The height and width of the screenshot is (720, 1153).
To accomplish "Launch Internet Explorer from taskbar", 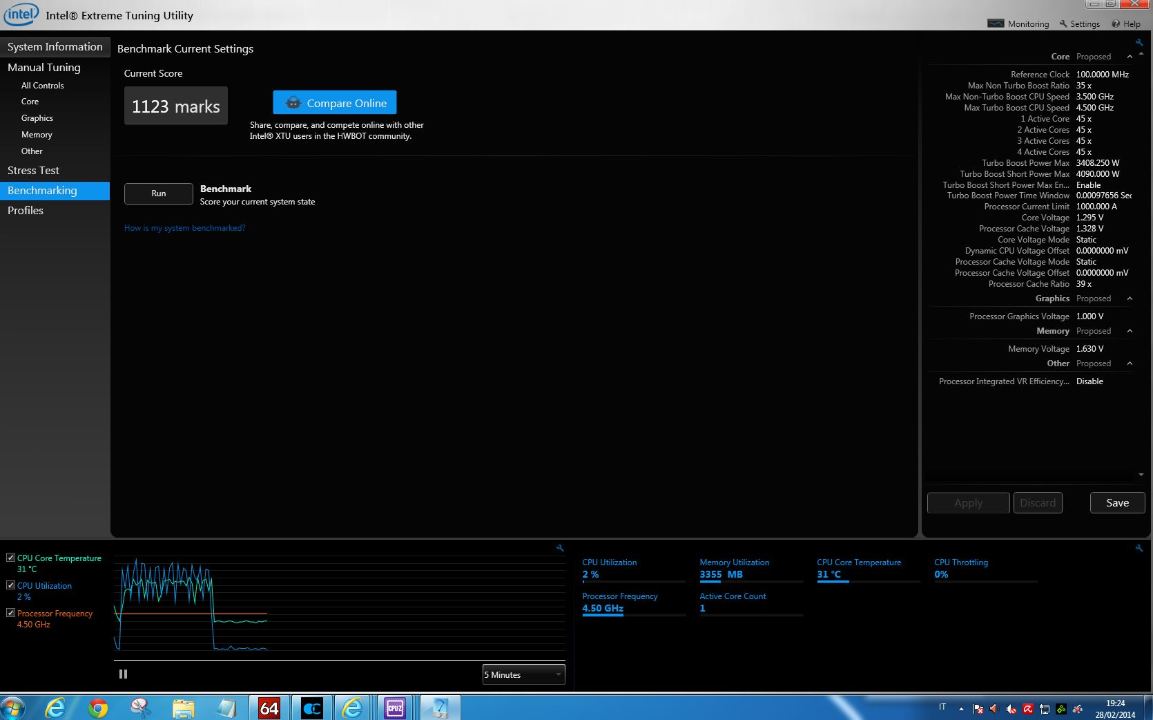I will tap(55, 708).
